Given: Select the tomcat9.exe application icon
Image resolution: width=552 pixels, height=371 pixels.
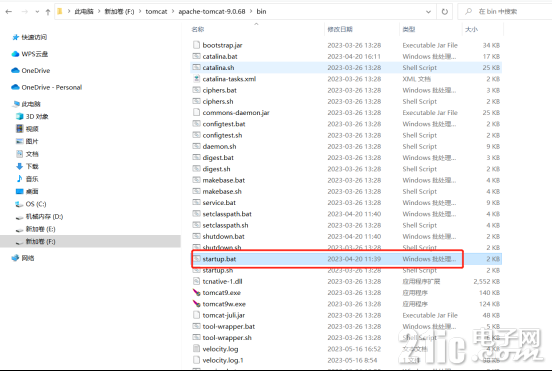Looking at the screenshot, I should point(196,293).
